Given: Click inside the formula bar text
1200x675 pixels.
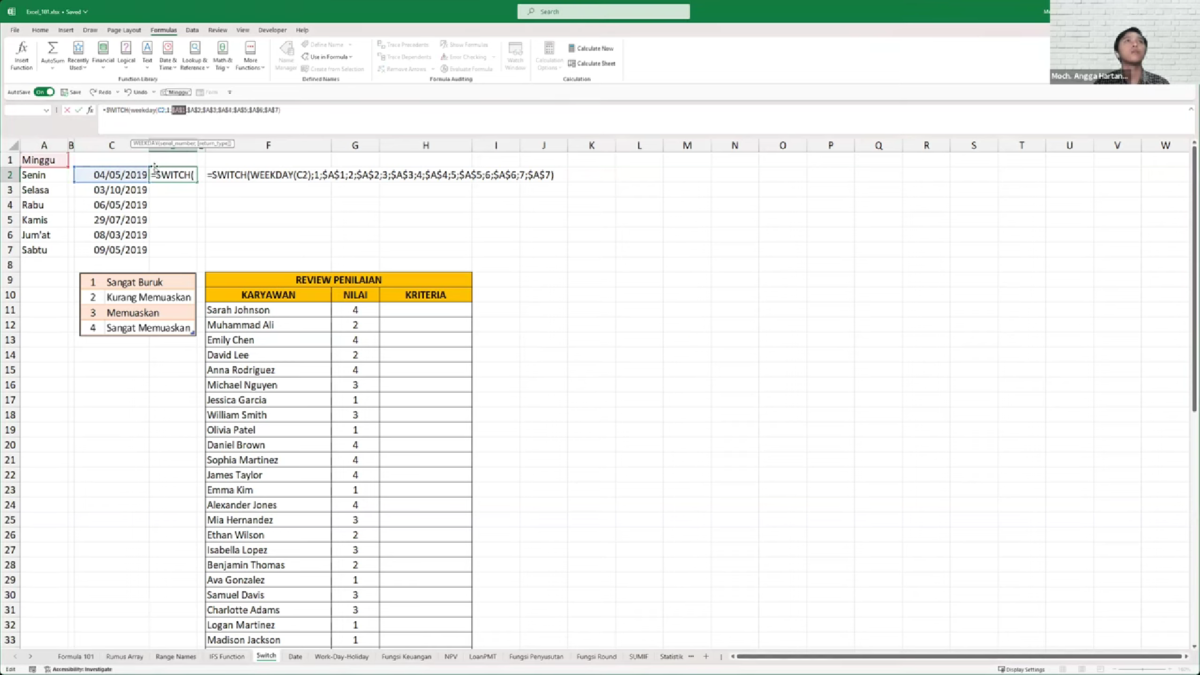Looking at the screenshot, I should coord(190,110).
